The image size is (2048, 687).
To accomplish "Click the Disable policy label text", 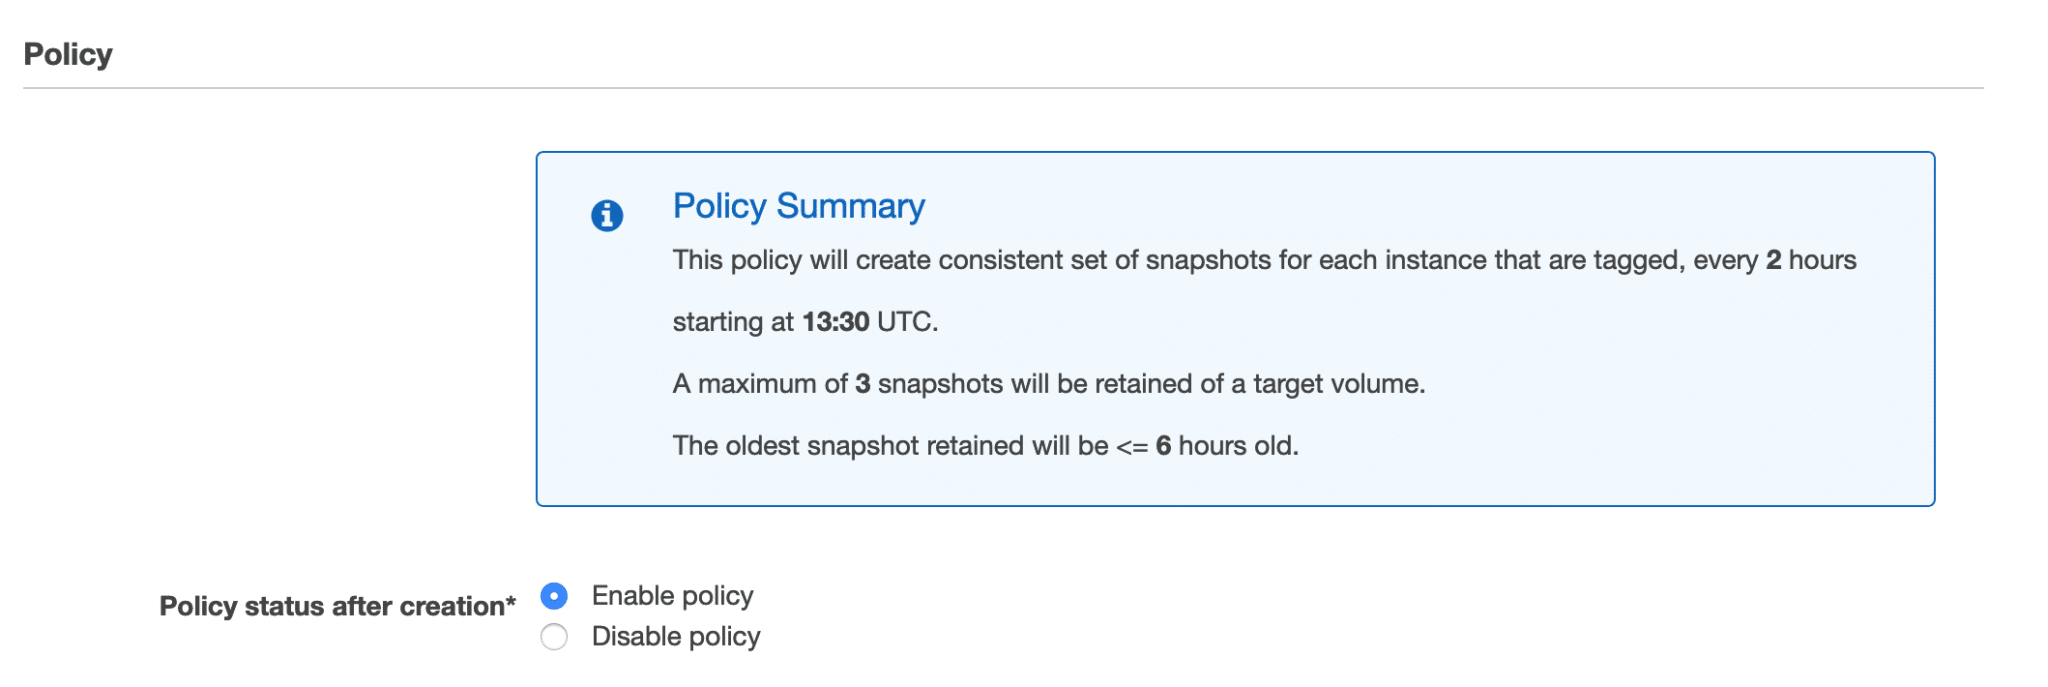I will tap(676, 637).
